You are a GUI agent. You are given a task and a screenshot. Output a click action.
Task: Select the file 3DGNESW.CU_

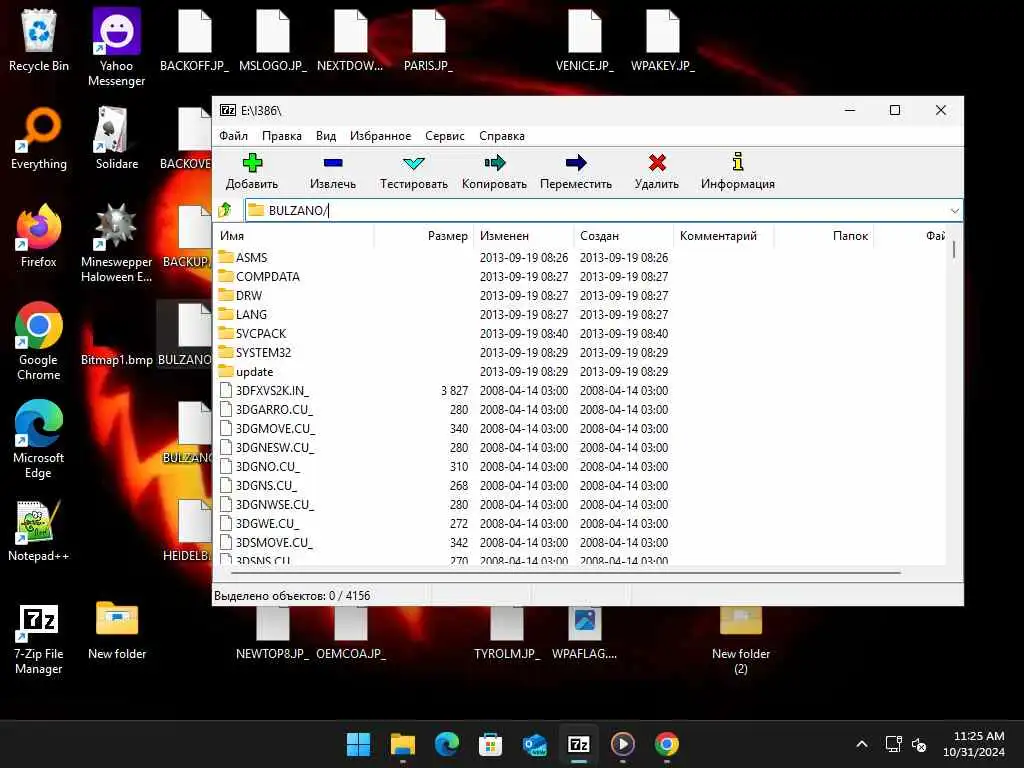274,447
